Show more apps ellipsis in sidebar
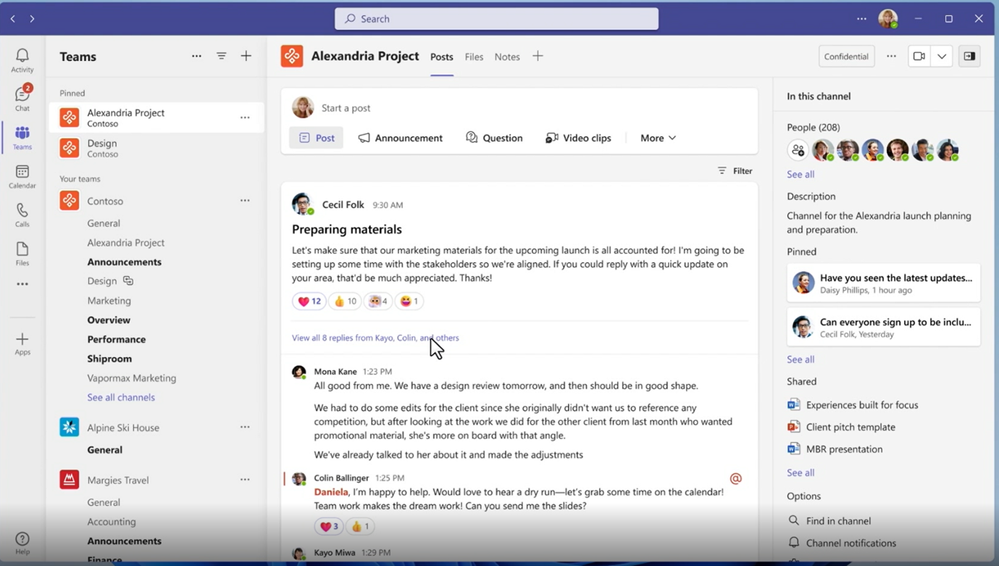999x566 pixels. click(22, 284)
